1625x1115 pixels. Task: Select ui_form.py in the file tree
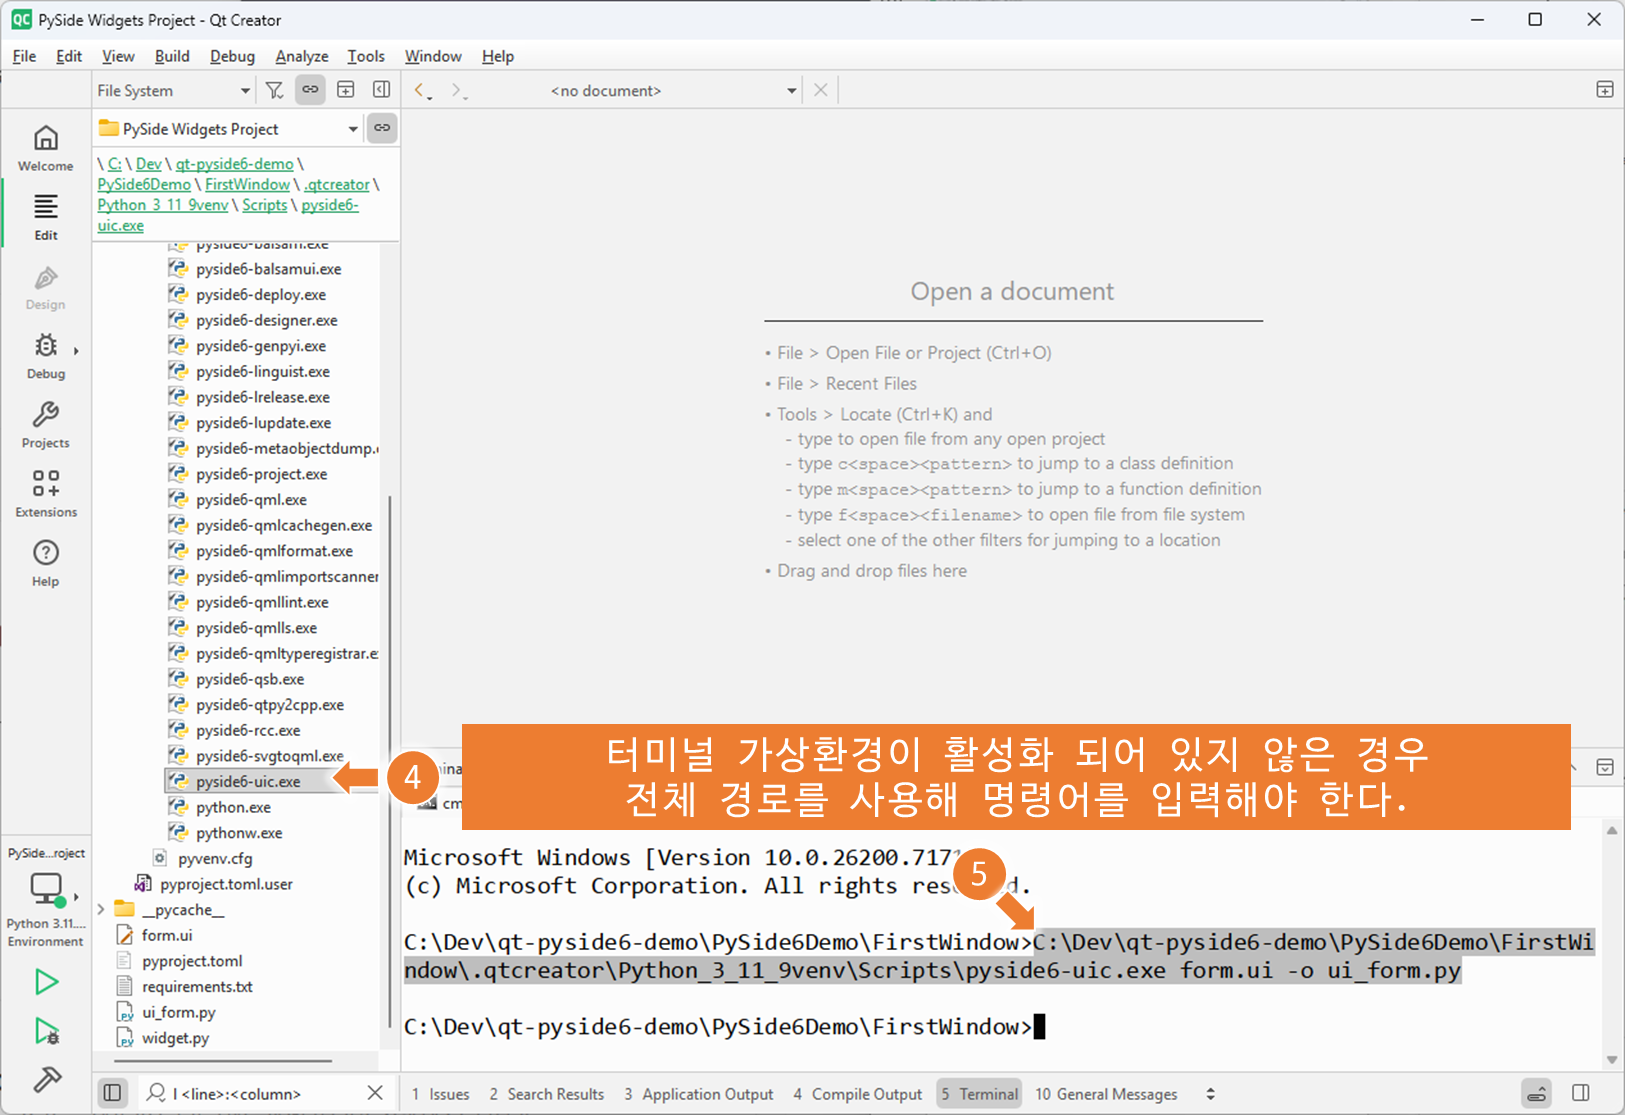pos(178,1012)
